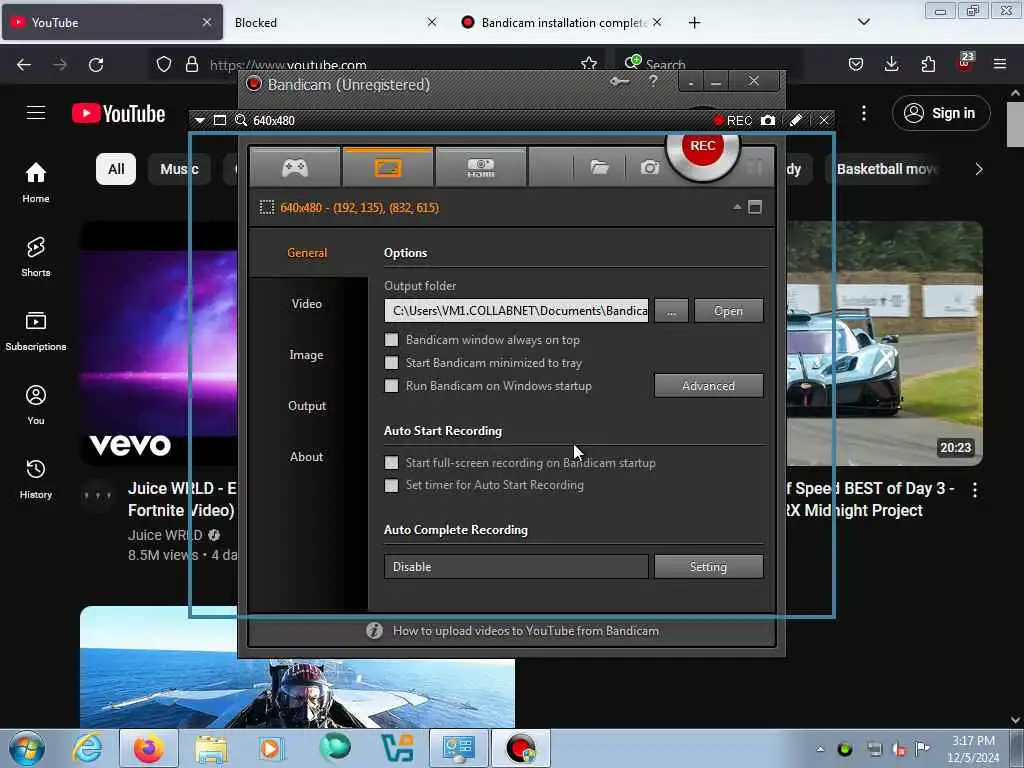Switch to Bandicam installation complete tab
This screenshot has height=768, width=1024.
tap(562, 22)
